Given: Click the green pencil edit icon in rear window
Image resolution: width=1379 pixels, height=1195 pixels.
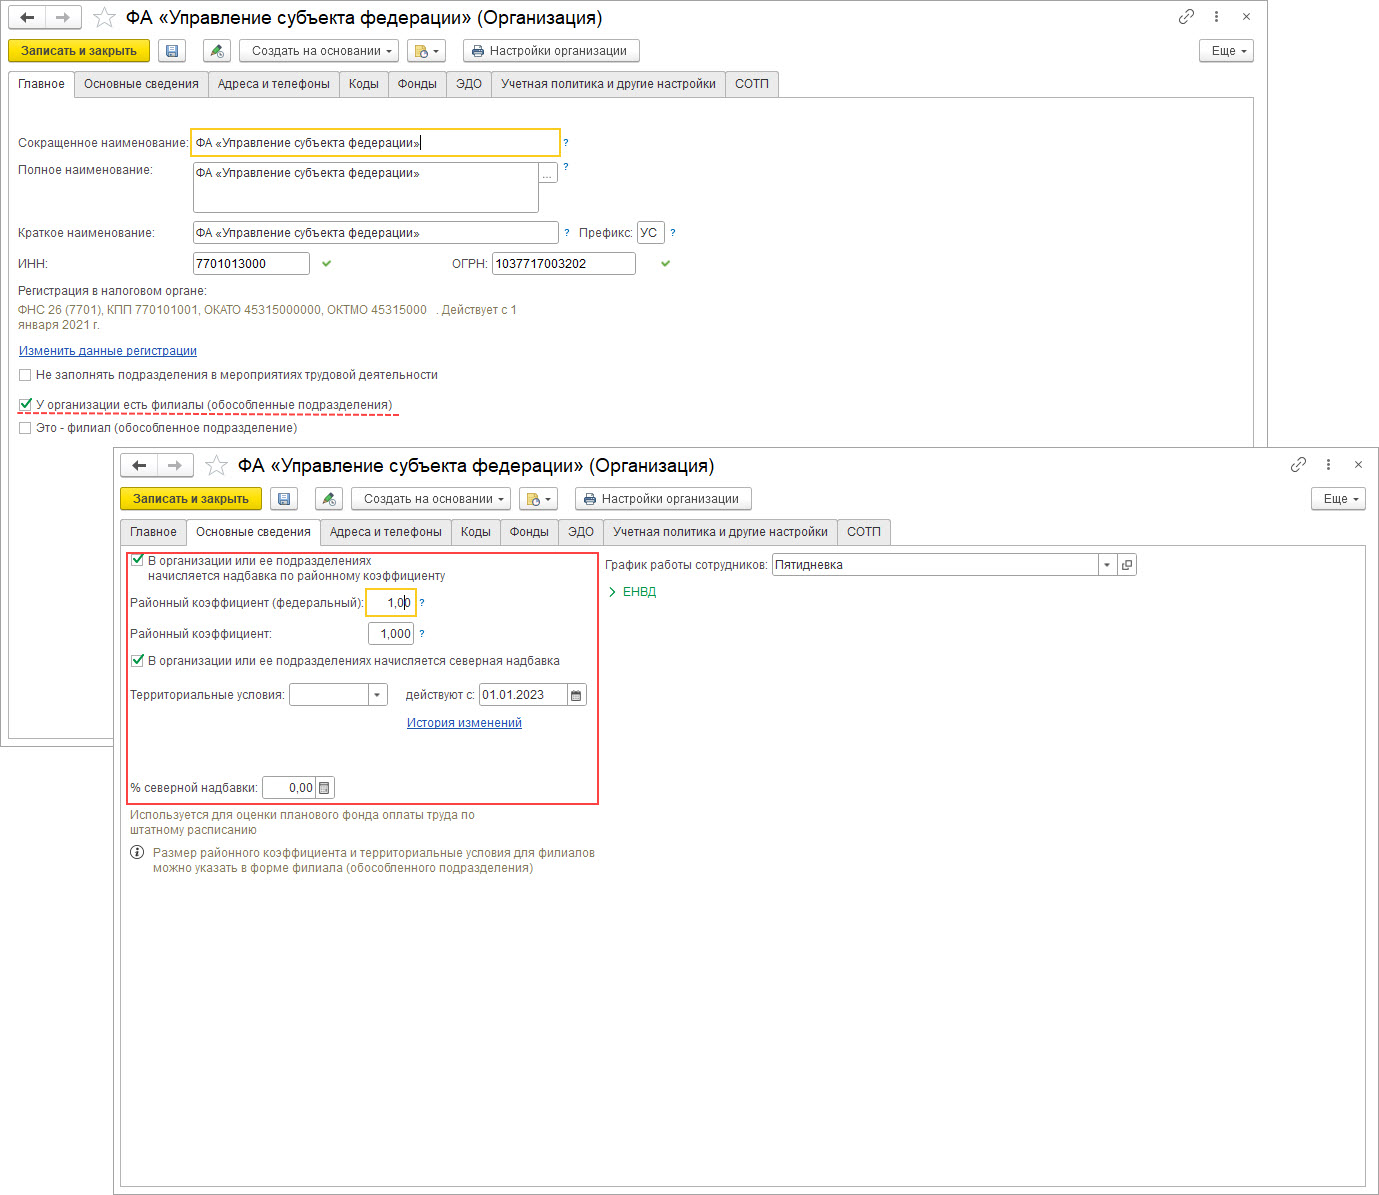Looking at the screenshot, I should pos(217,51).
